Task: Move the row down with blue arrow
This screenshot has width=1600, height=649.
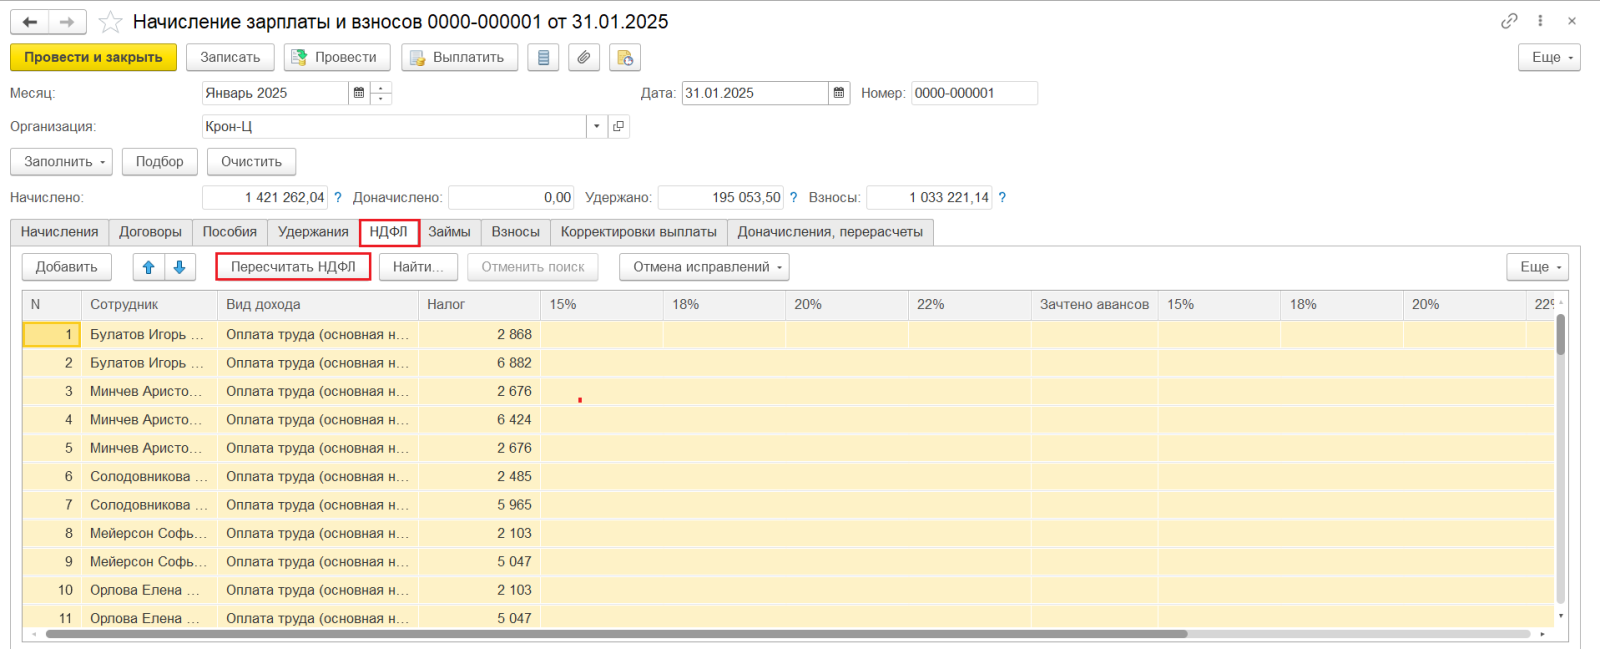Action: (x=179, y=267)
